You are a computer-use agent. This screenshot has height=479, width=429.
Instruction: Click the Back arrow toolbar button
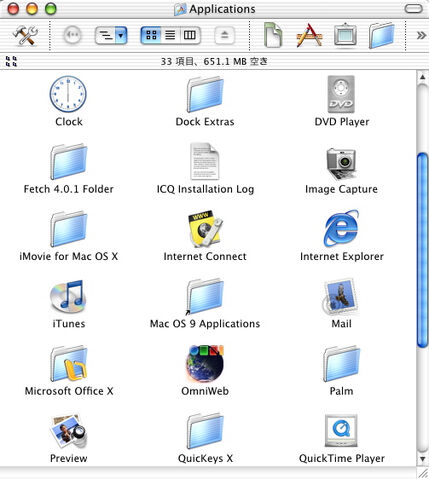point(72,35)
